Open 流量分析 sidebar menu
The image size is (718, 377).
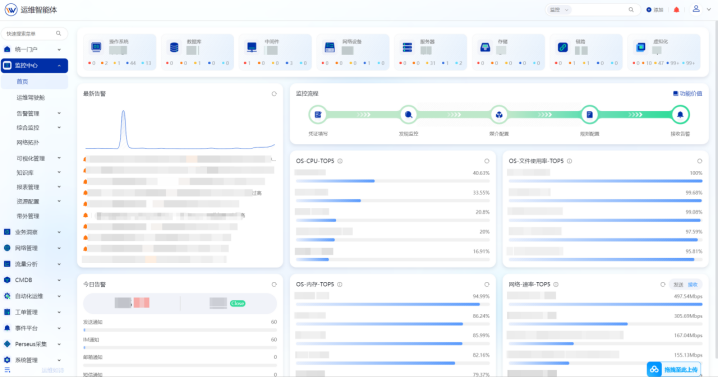pos(34,264)
